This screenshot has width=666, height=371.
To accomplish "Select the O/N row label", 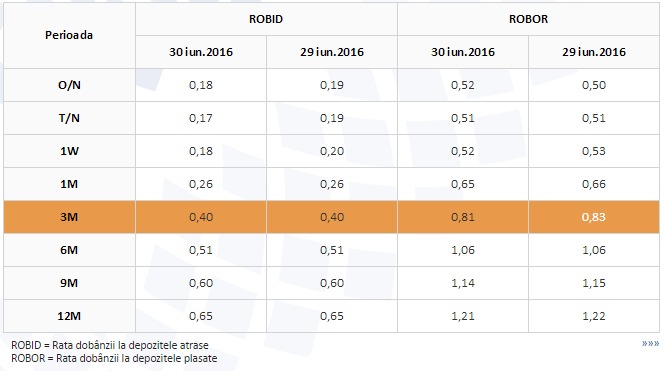I will (69, 85).
